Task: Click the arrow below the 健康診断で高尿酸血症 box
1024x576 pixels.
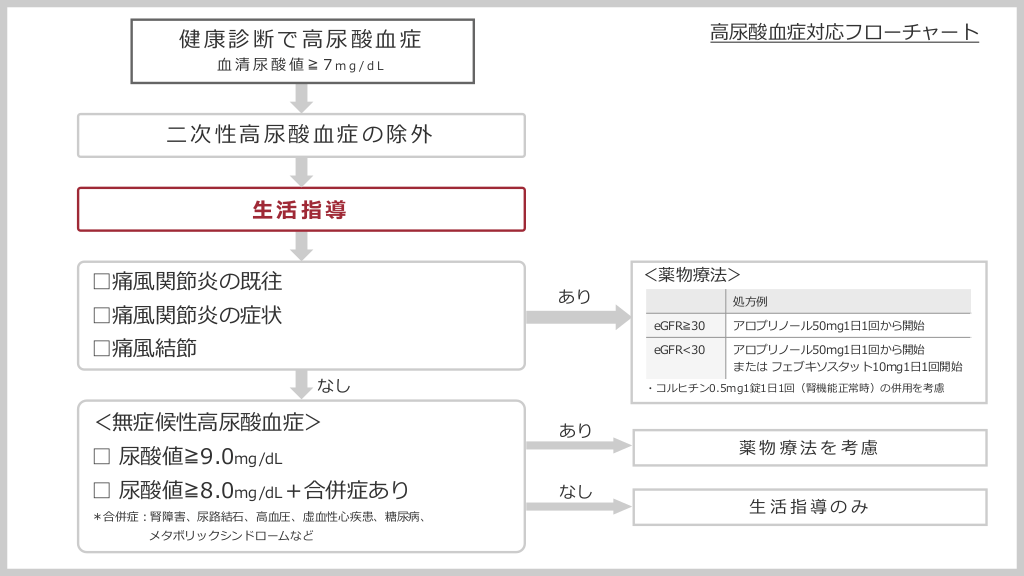Action: point(301,98)
